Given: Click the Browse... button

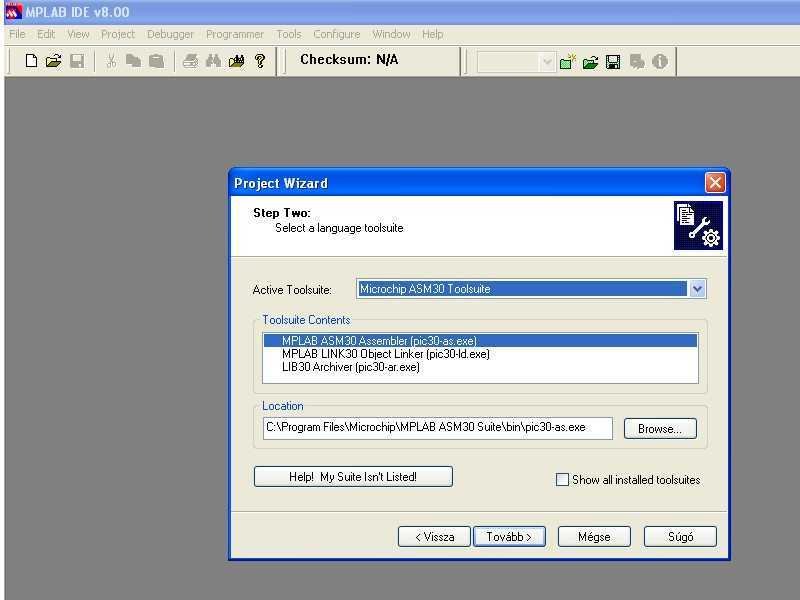Looking at the screenshot, I should 660,429.
